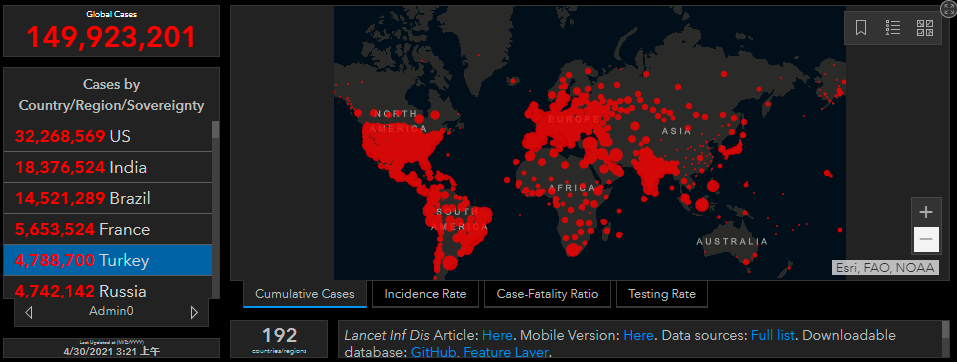Zoom out with the minus button
Screen dimensions: 957x362
(926, 239)
